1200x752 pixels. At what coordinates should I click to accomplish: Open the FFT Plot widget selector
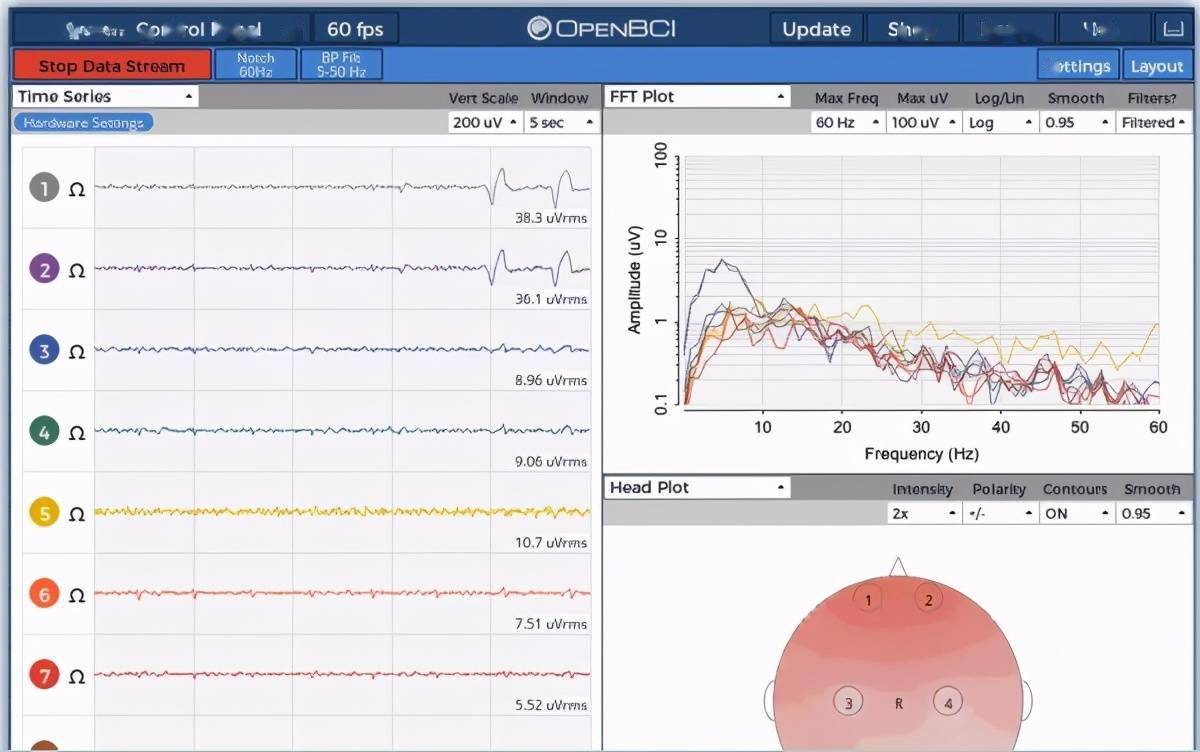click(698, 97)
